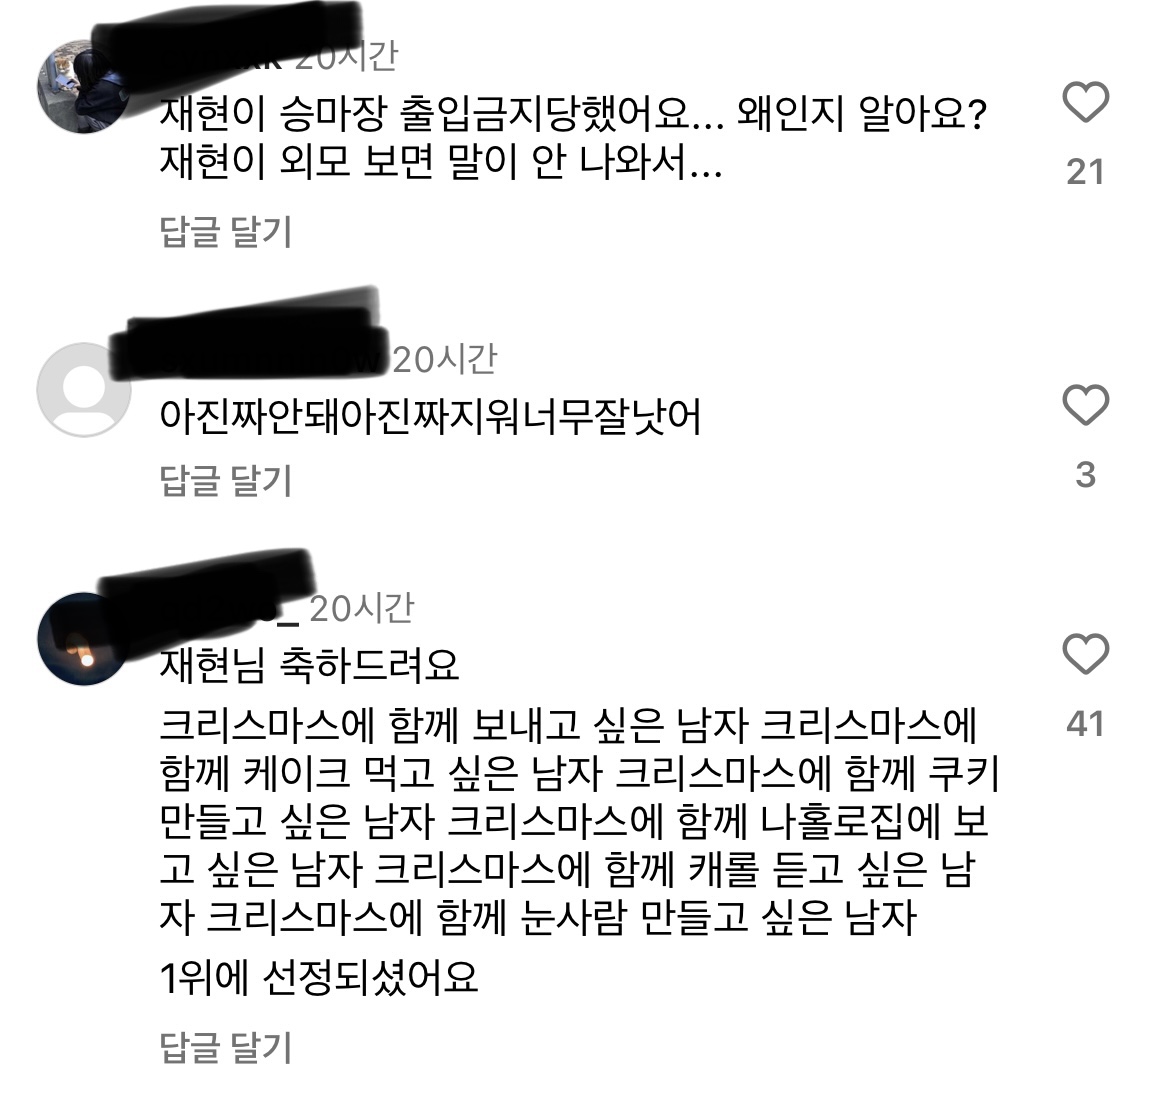
Task: Open the default gray avatar of second commenter
Action: 84,390
